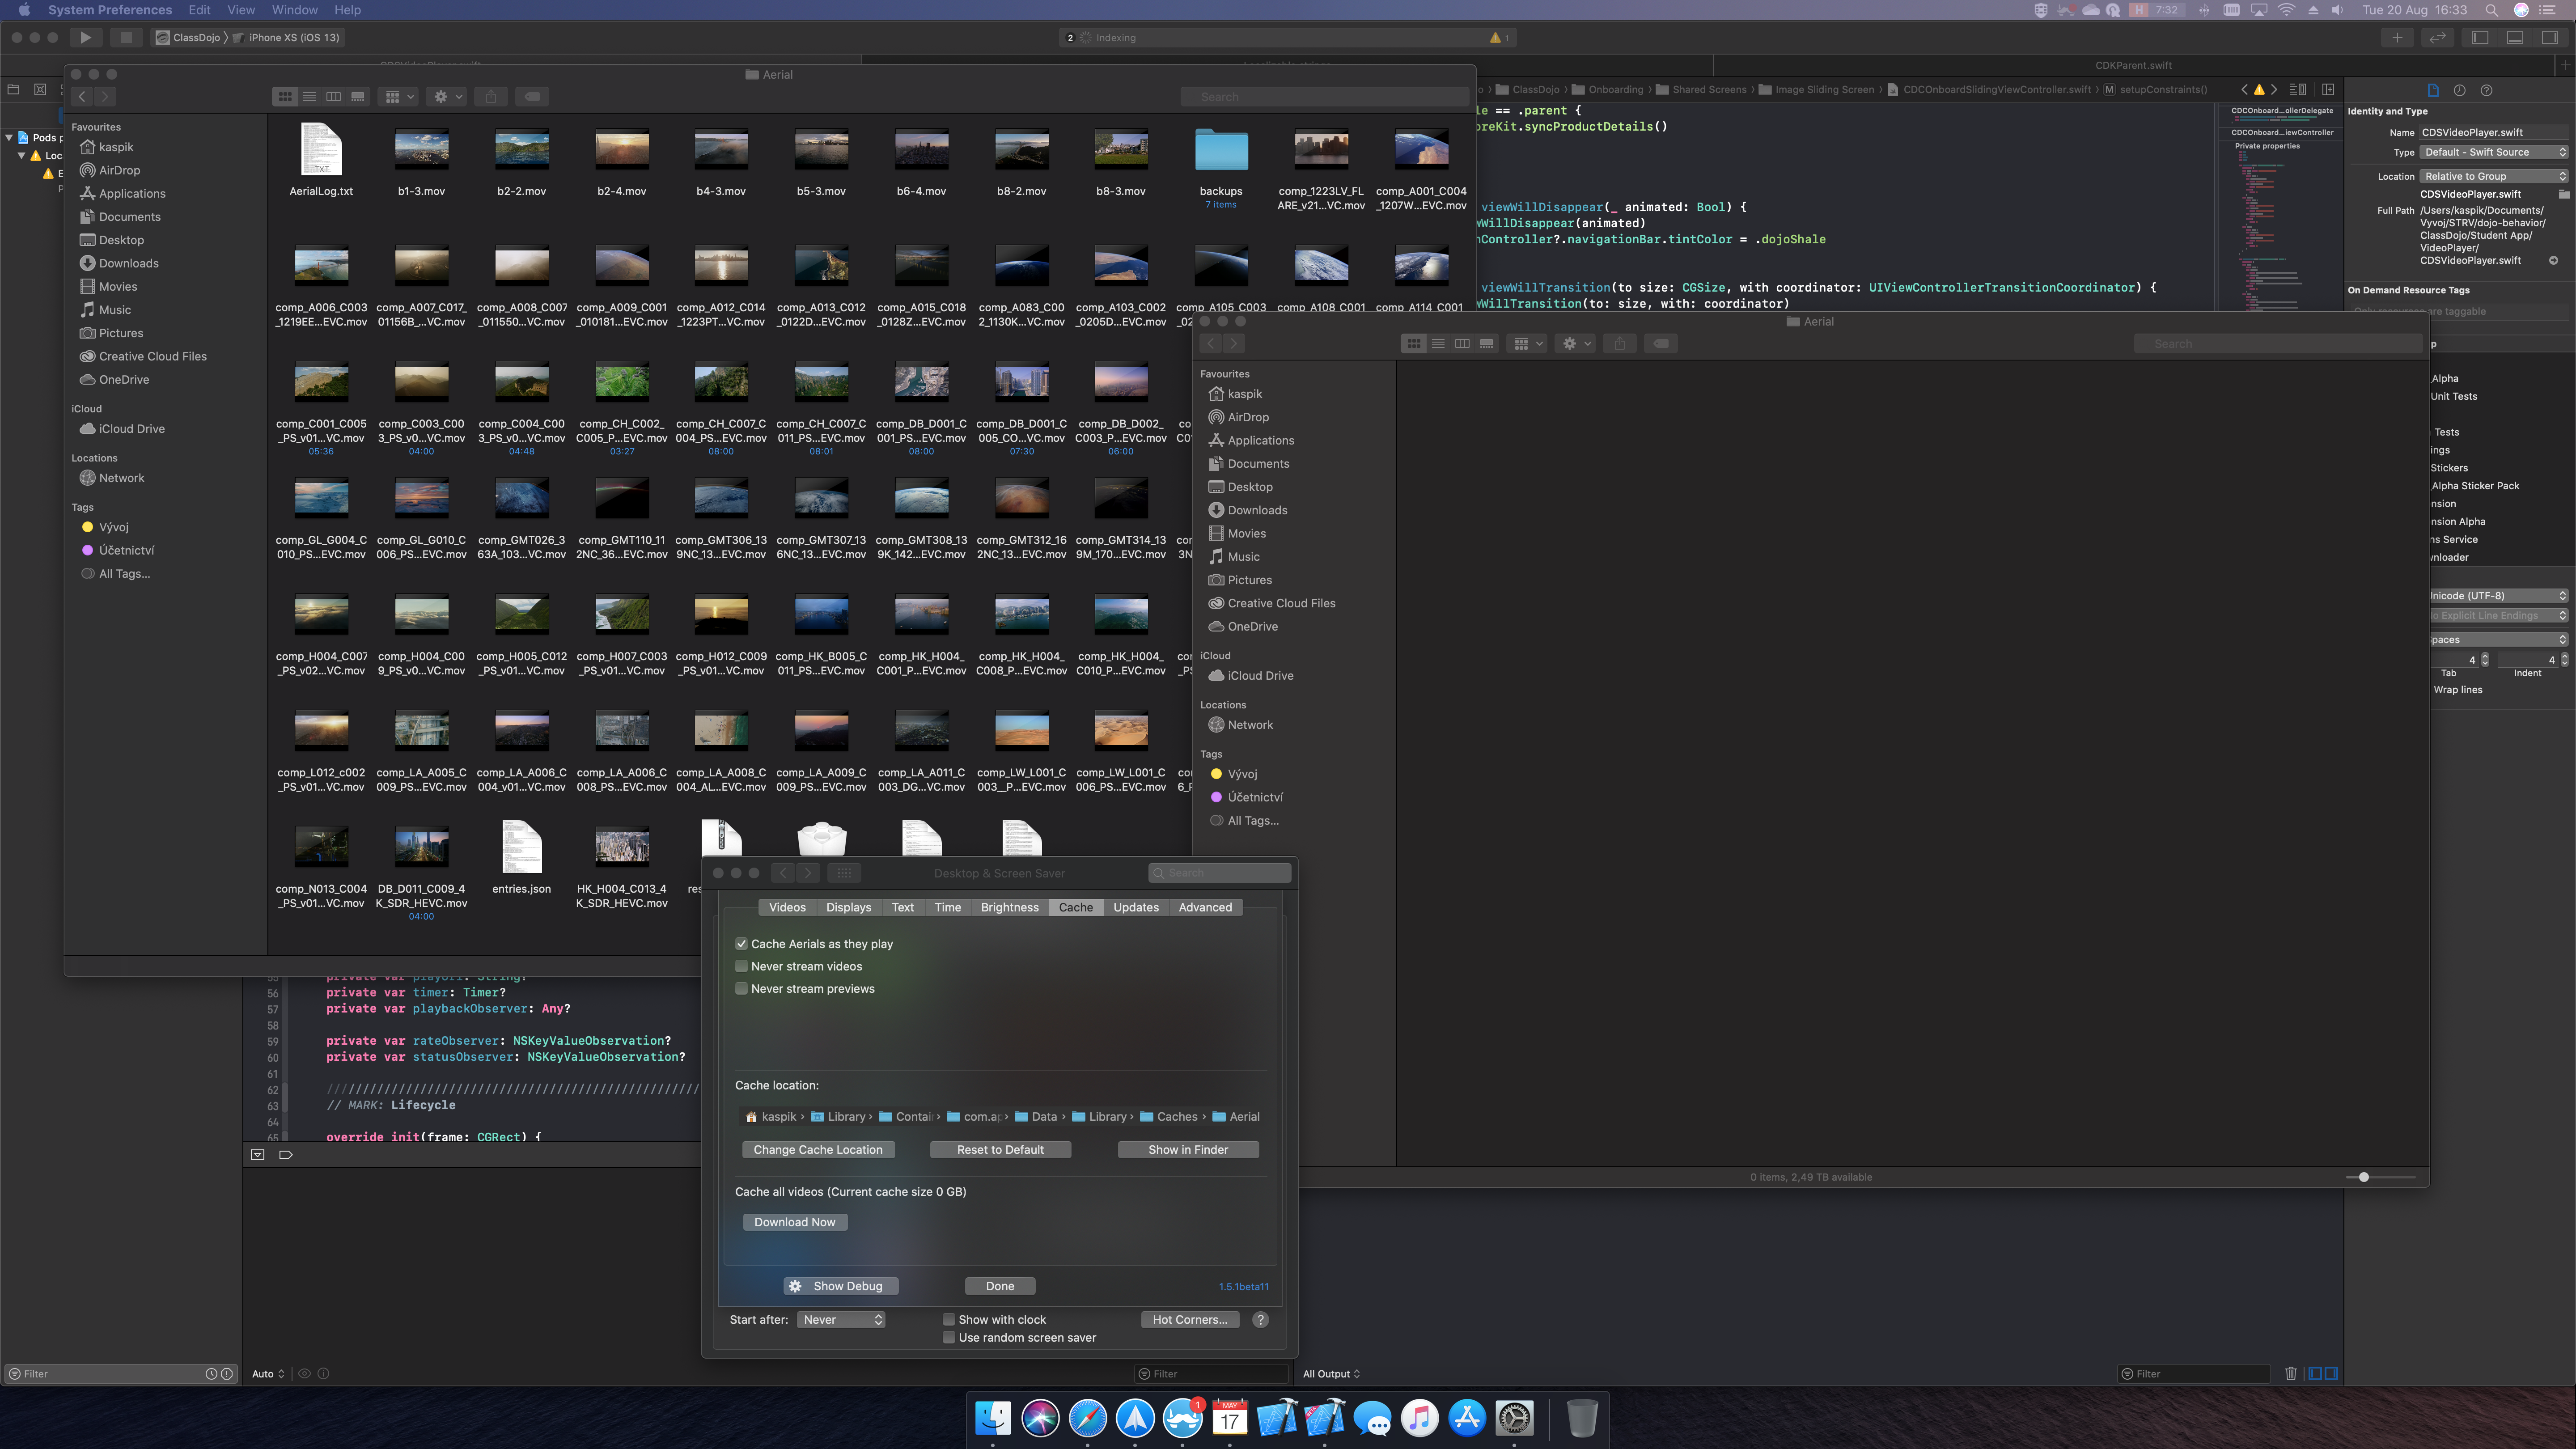Click Xcode add (+) library button
Image resolution: width=2576 pixels, height=1449 pixels.
point(2398,37)
